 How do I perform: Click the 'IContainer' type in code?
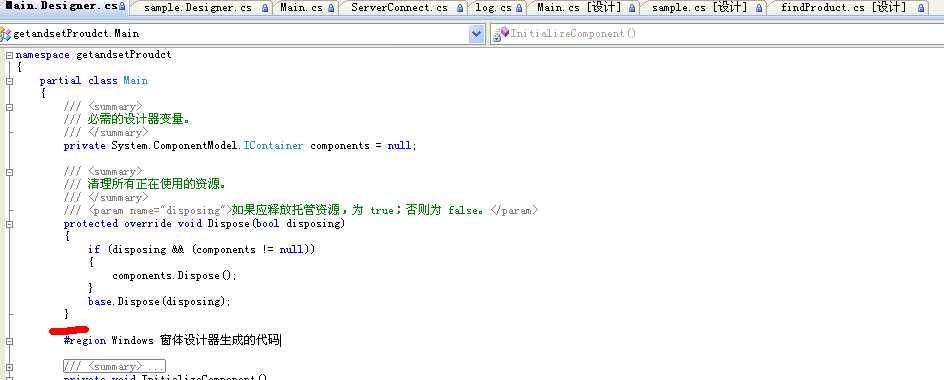pyautogui.click(x=273, y=146)
